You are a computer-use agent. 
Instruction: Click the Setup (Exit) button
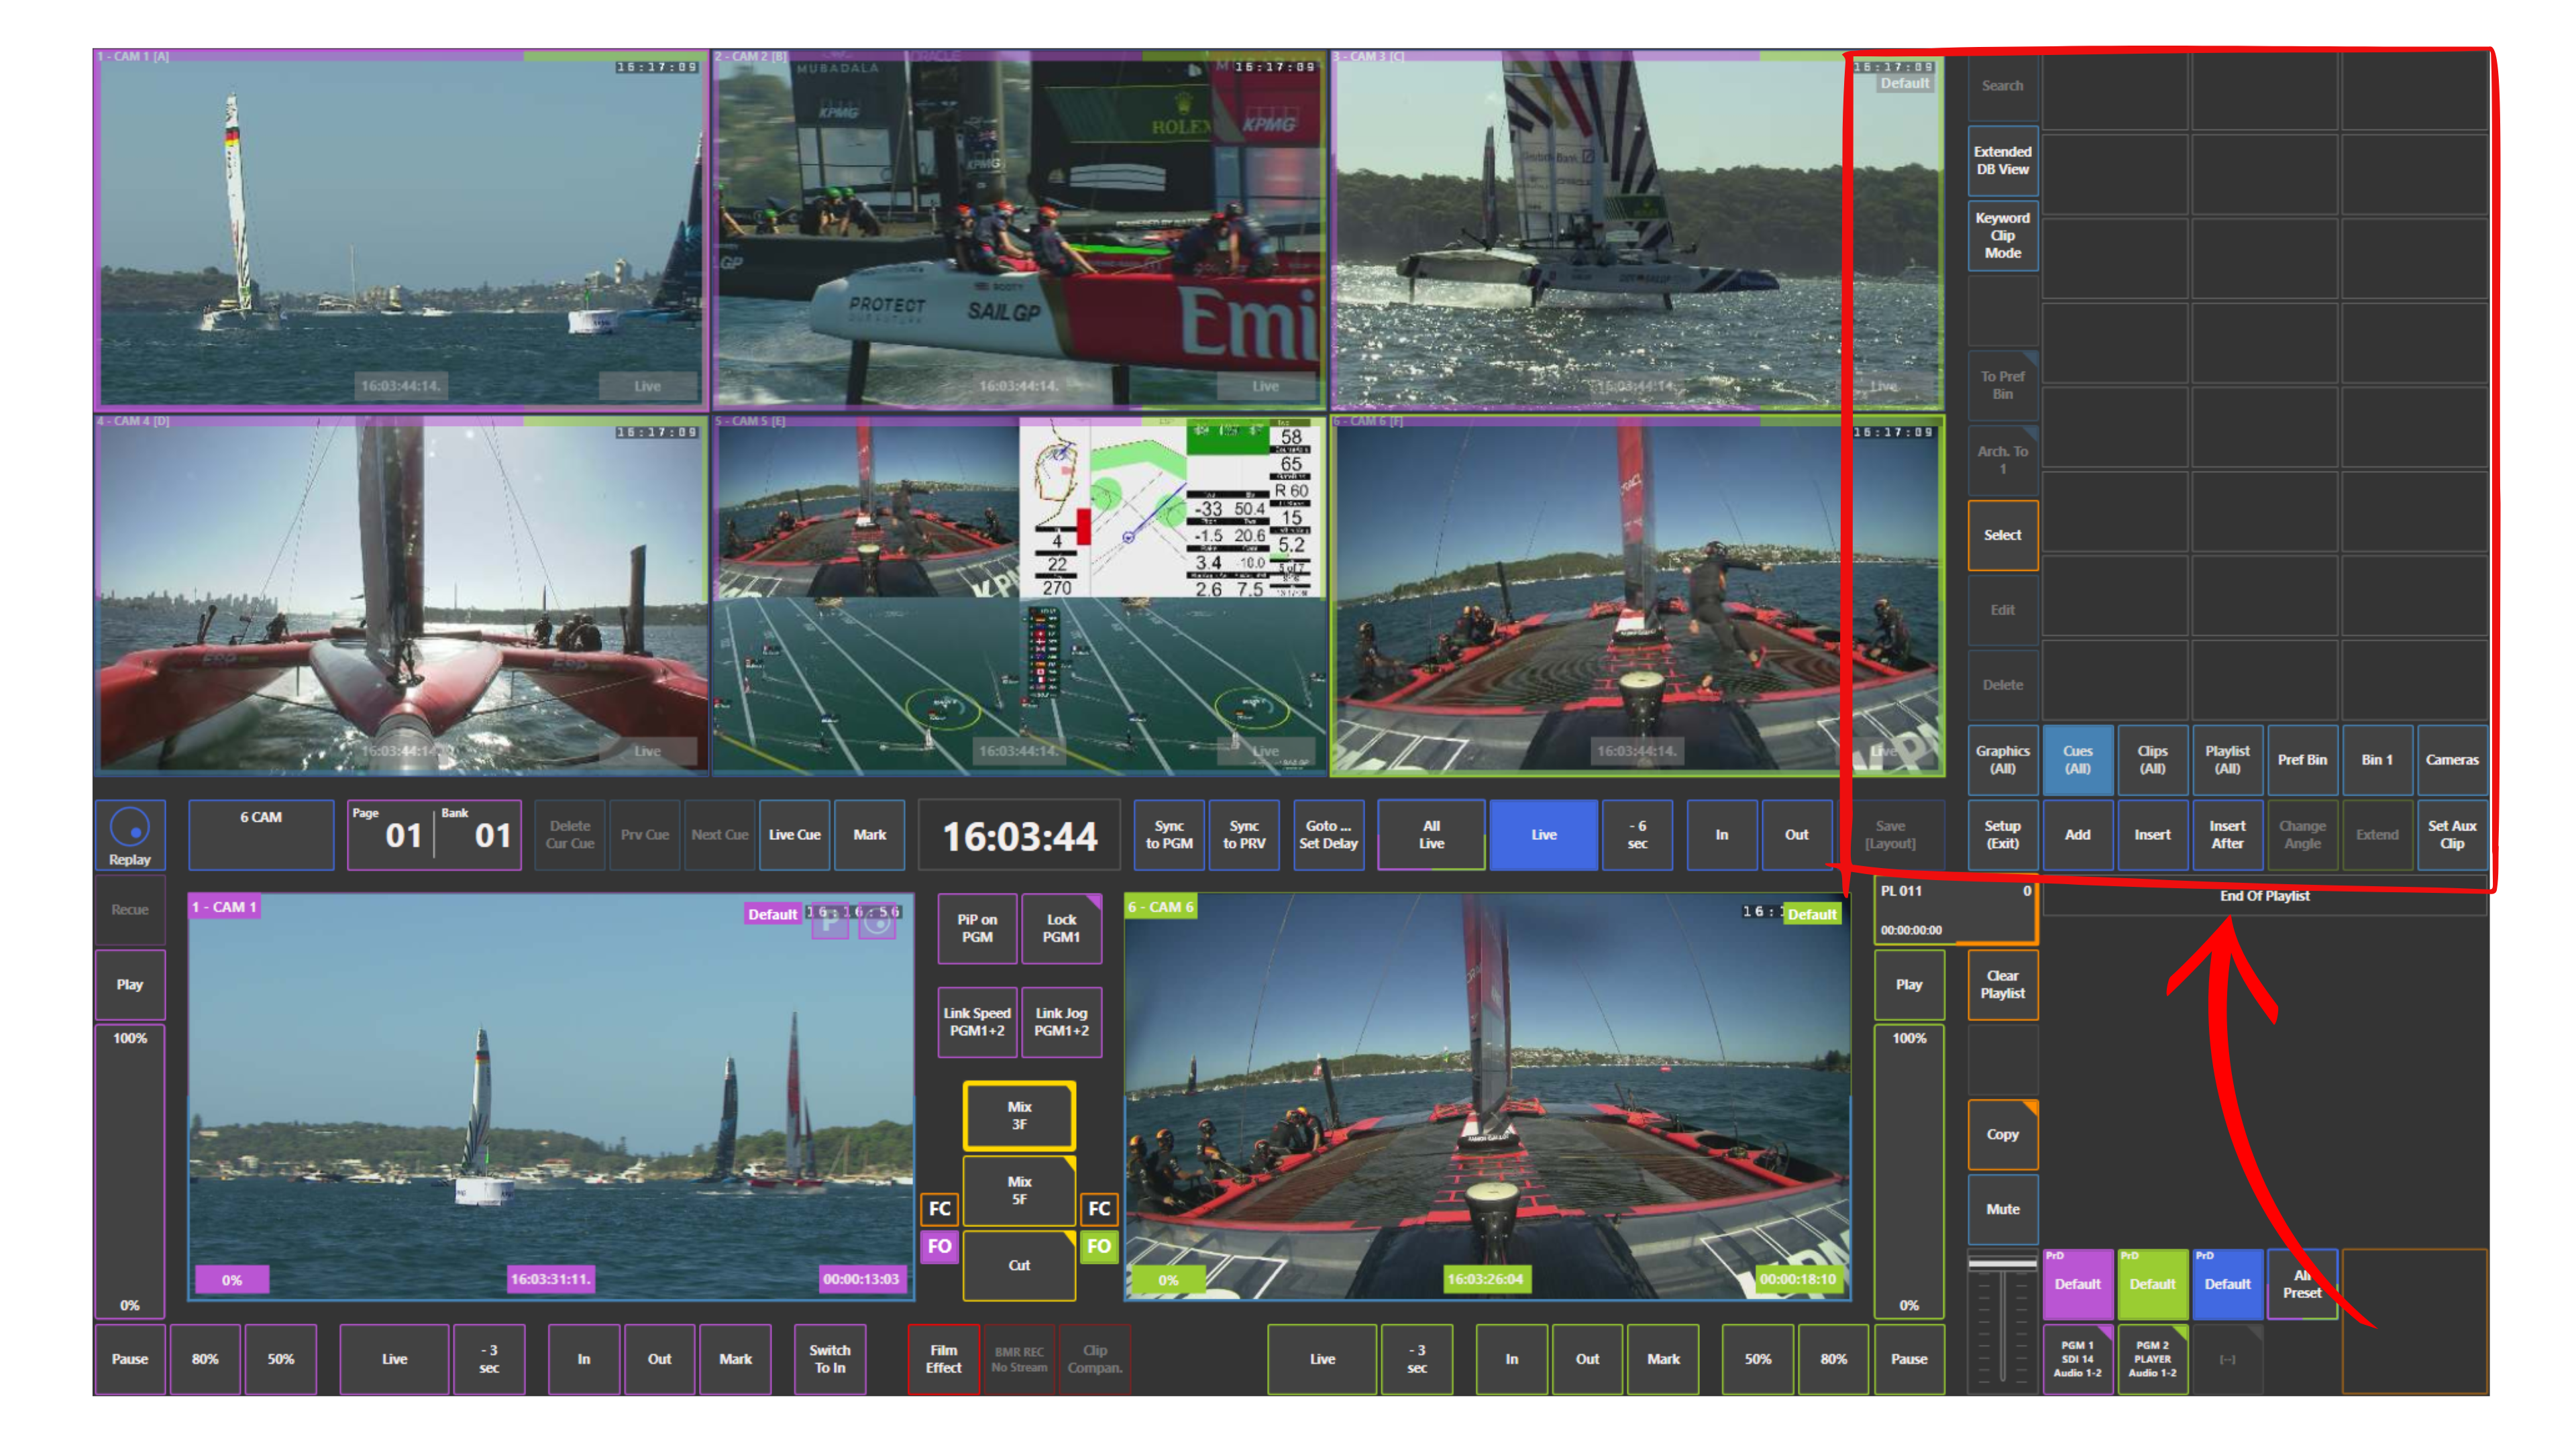coord(2002,835)
